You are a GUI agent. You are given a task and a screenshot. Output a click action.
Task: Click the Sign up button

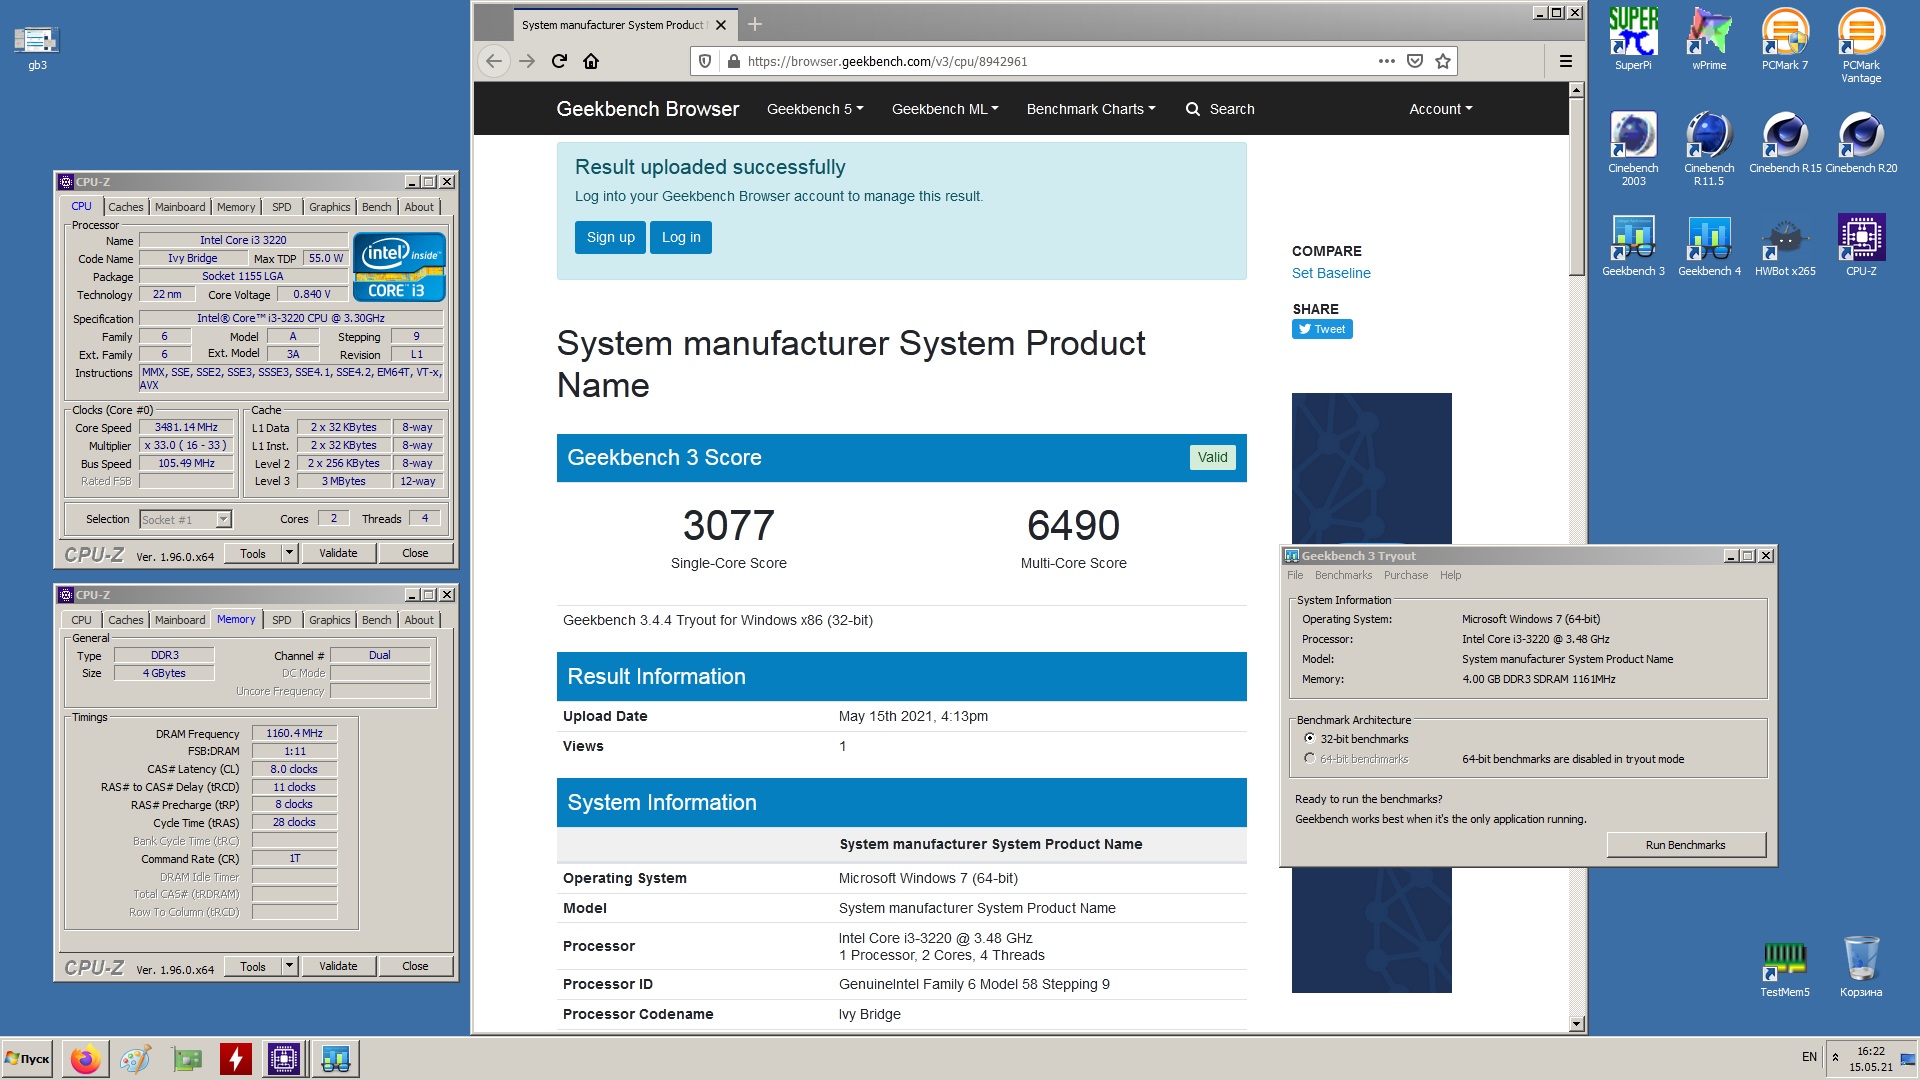[x=610, y=237]
